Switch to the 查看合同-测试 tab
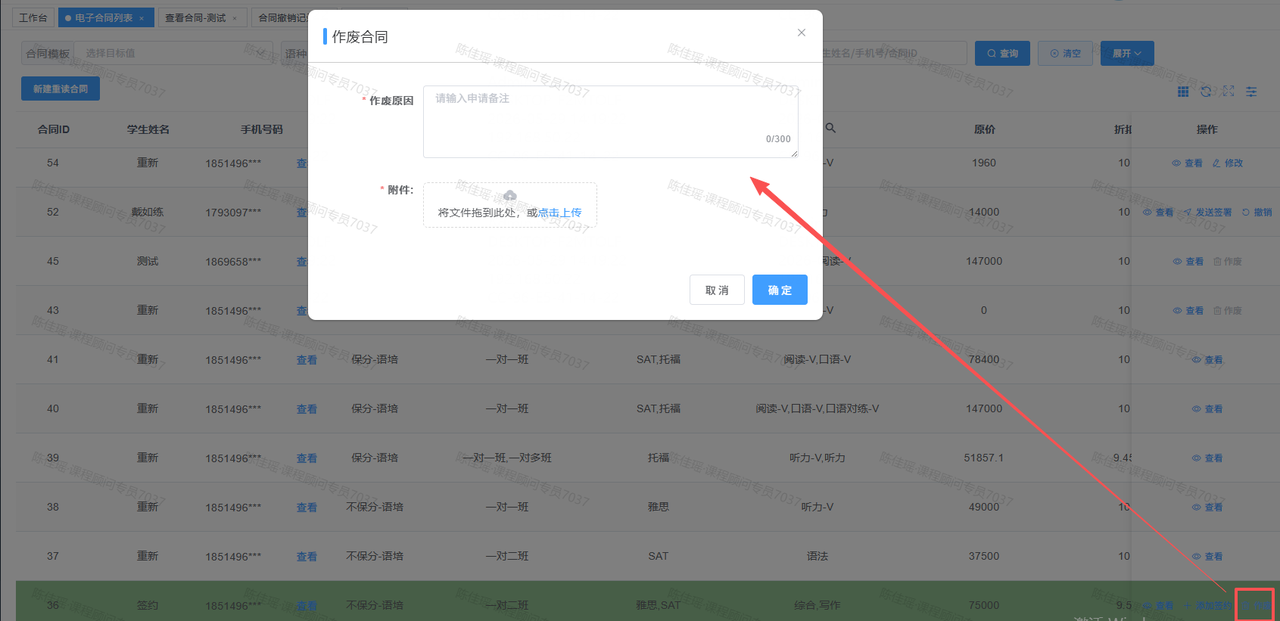Viewport: 1280px width, 621px height. click(x=202, y=18)
